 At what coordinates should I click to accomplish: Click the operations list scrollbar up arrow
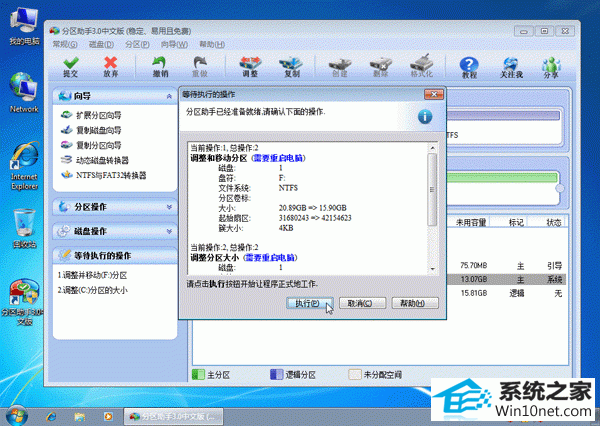click(432, 148)
